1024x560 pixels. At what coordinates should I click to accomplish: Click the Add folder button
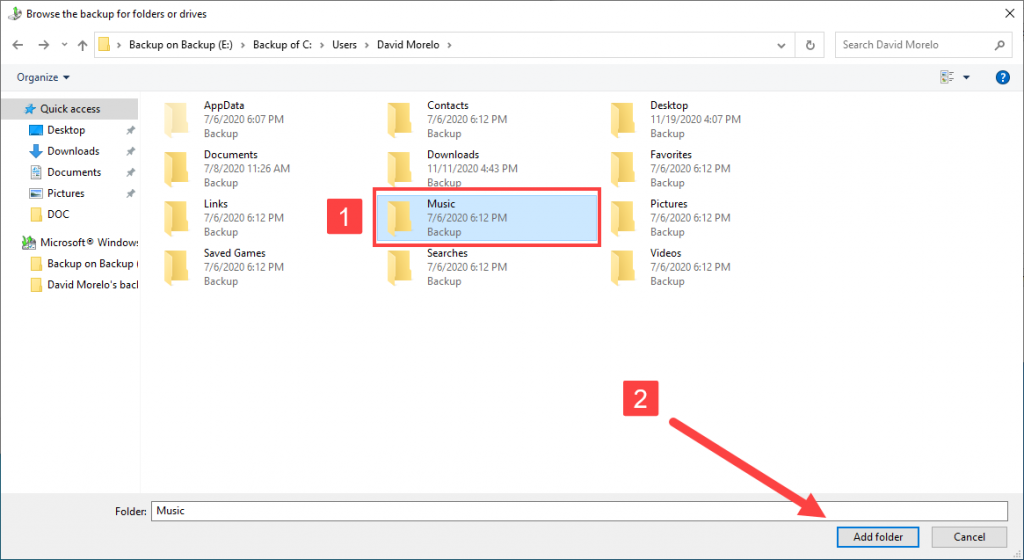[878, 537]
